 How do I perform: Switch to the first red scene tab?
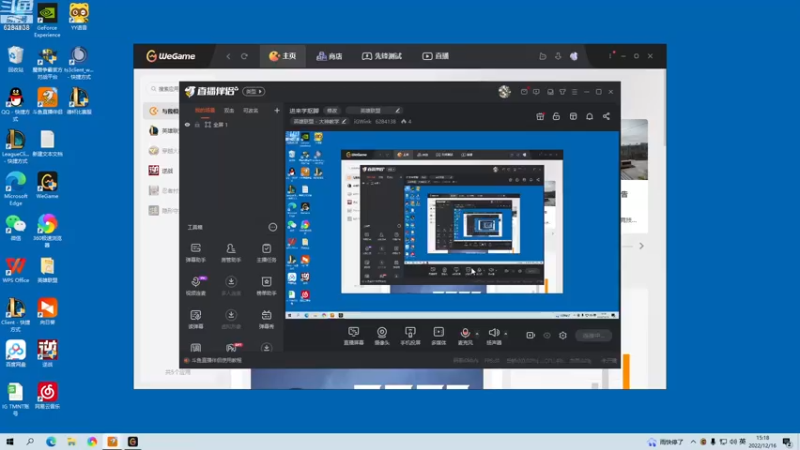(205, 110)
